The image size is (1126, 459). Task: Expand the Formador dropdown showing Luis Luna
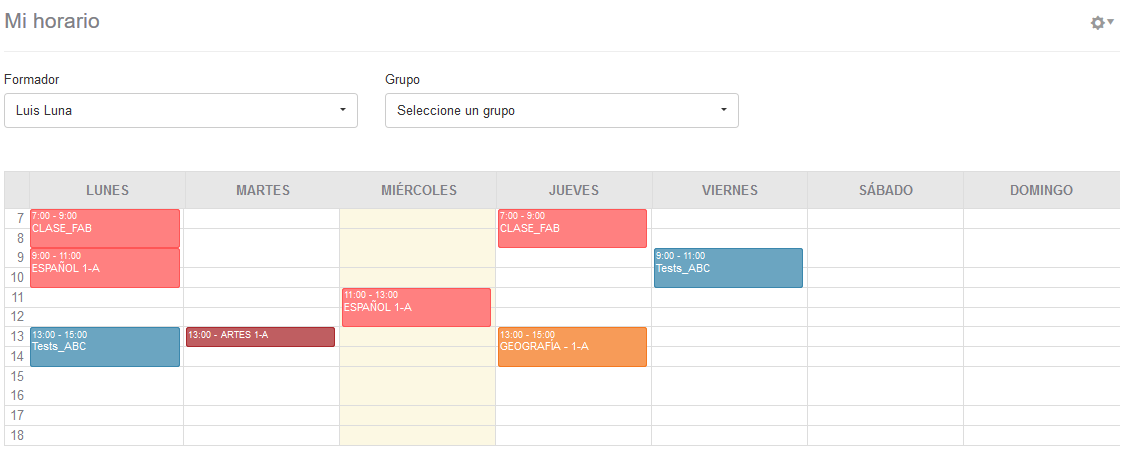180,110
